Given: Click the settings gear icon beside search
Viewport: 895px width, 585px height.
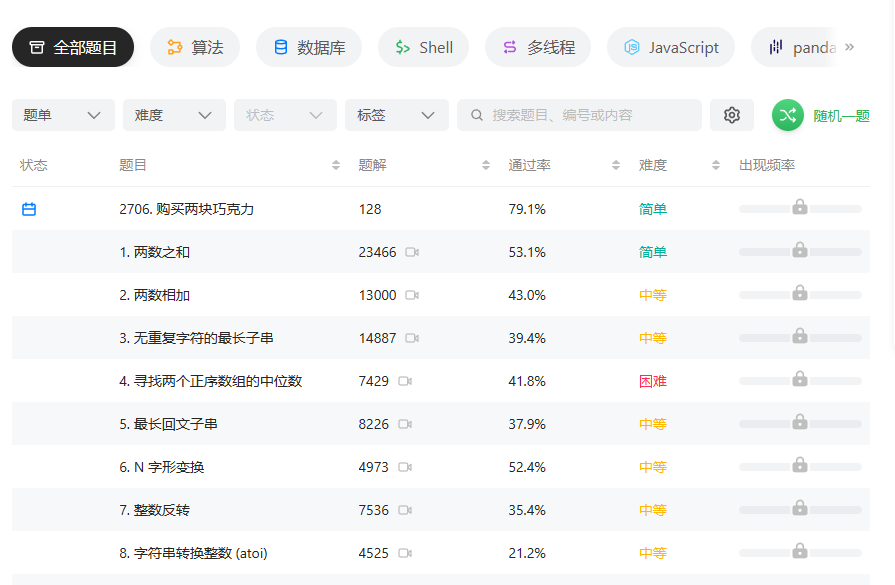Looking at the screenshot, I should (x=732, y=115).
